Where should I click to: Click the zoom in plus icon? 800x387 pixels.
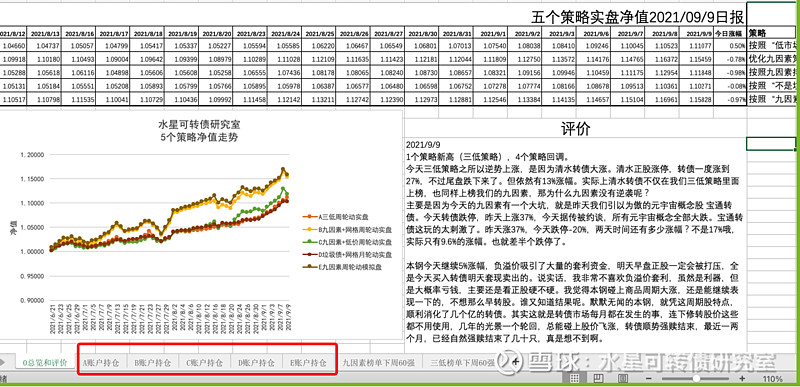(741, 378)
